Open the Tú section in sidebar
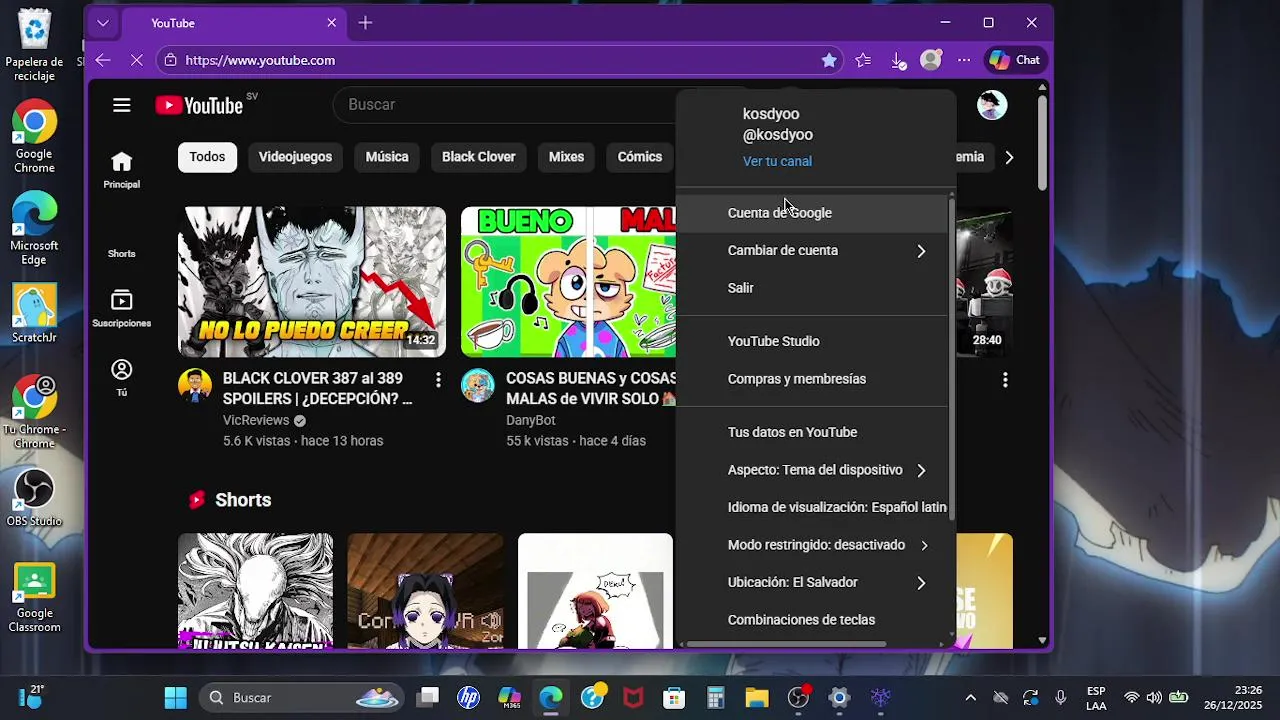Screen dimensions: 1280x720 tap(122, 378)
